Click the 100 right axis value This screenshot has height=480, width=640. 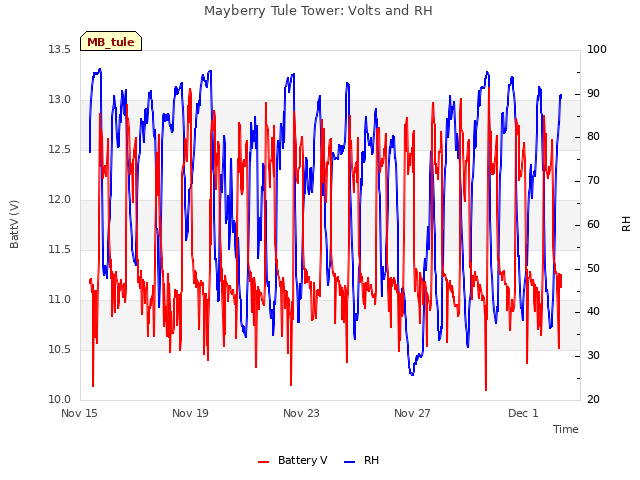click(x=597, y=49)
